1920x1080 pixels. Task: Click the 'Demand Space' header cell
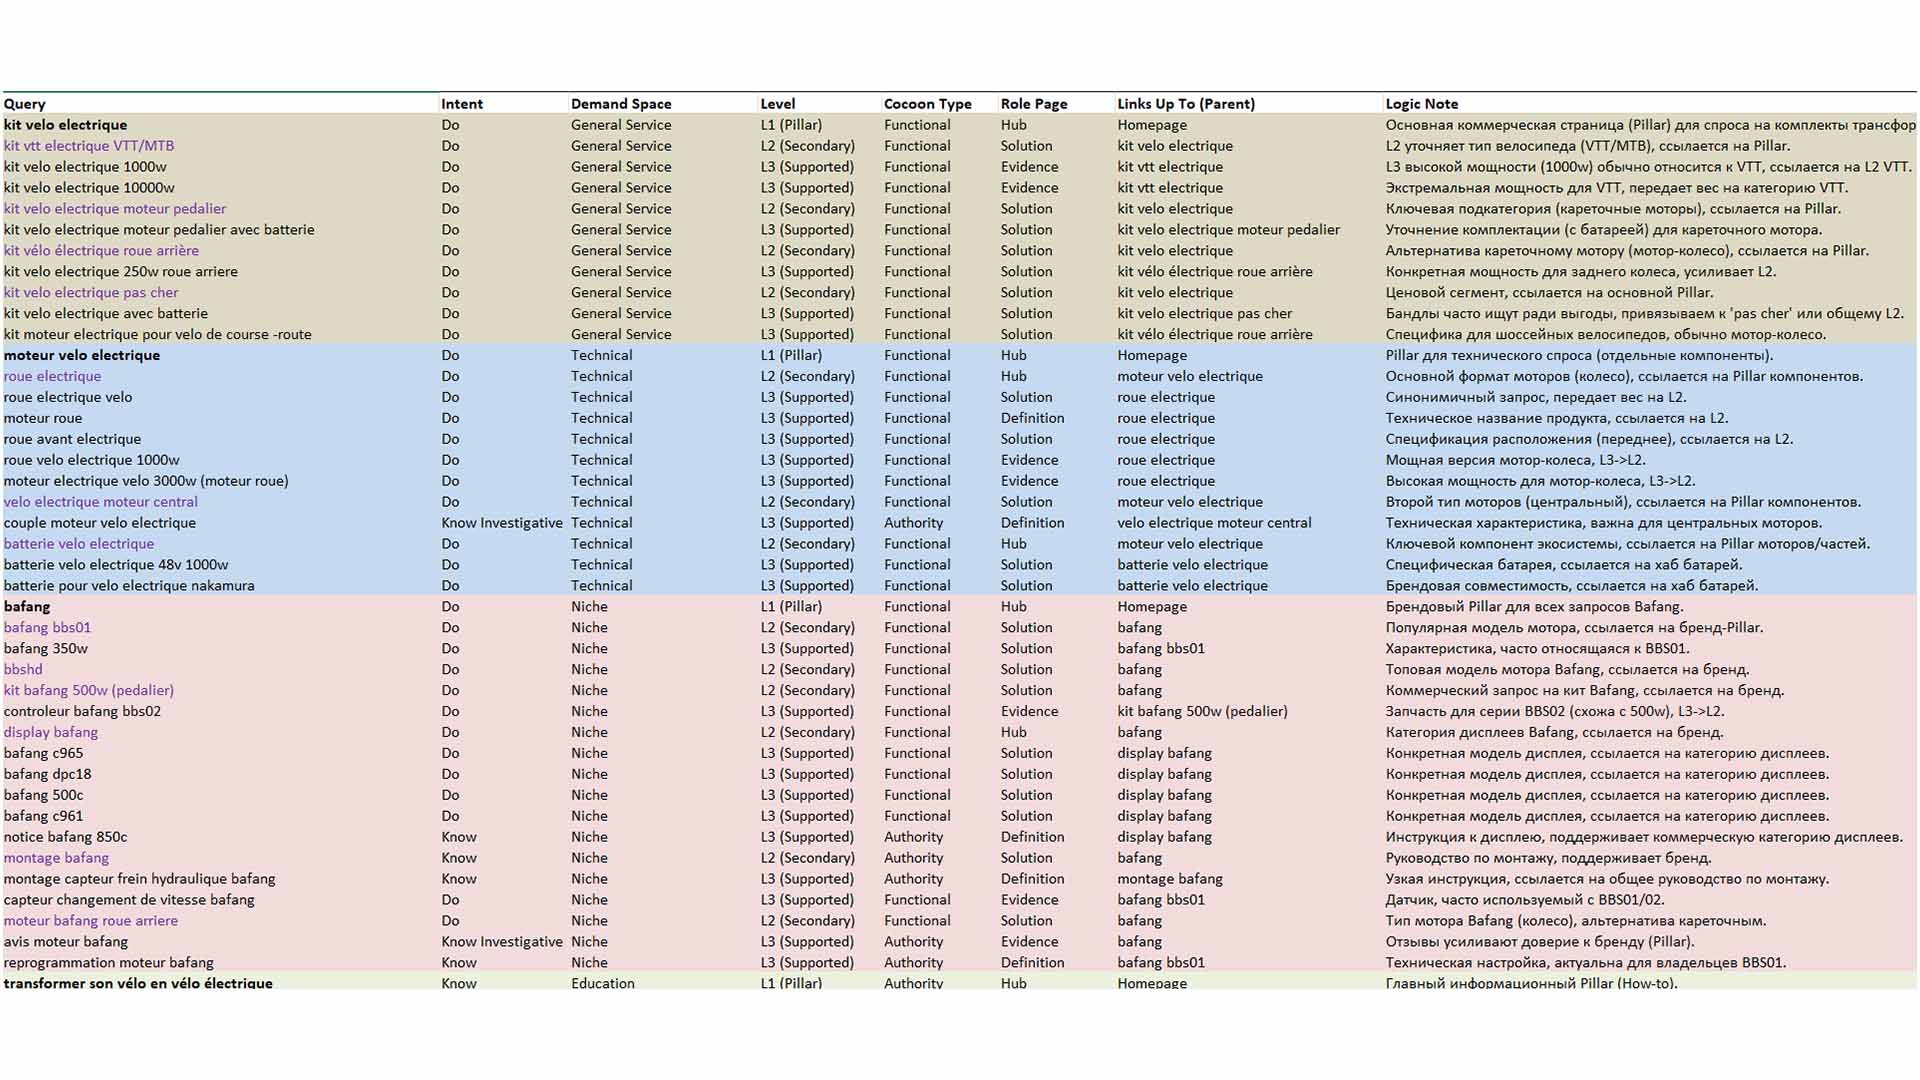(621, 104)
